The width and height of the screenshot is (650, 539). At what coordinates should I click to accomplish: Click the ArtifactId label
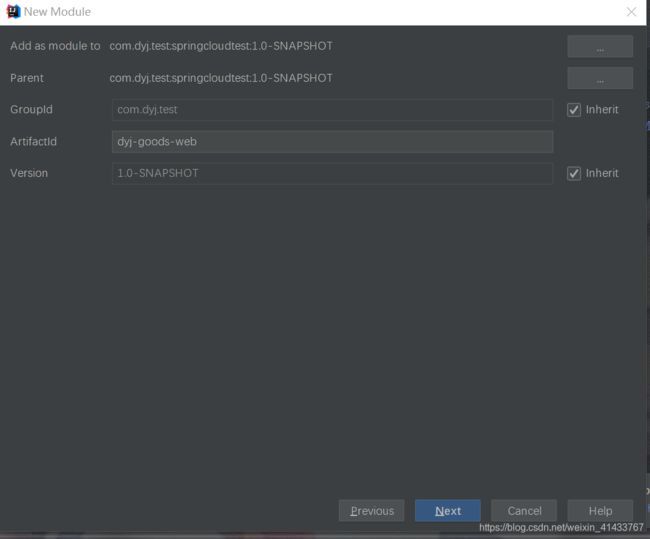point(34,141)
